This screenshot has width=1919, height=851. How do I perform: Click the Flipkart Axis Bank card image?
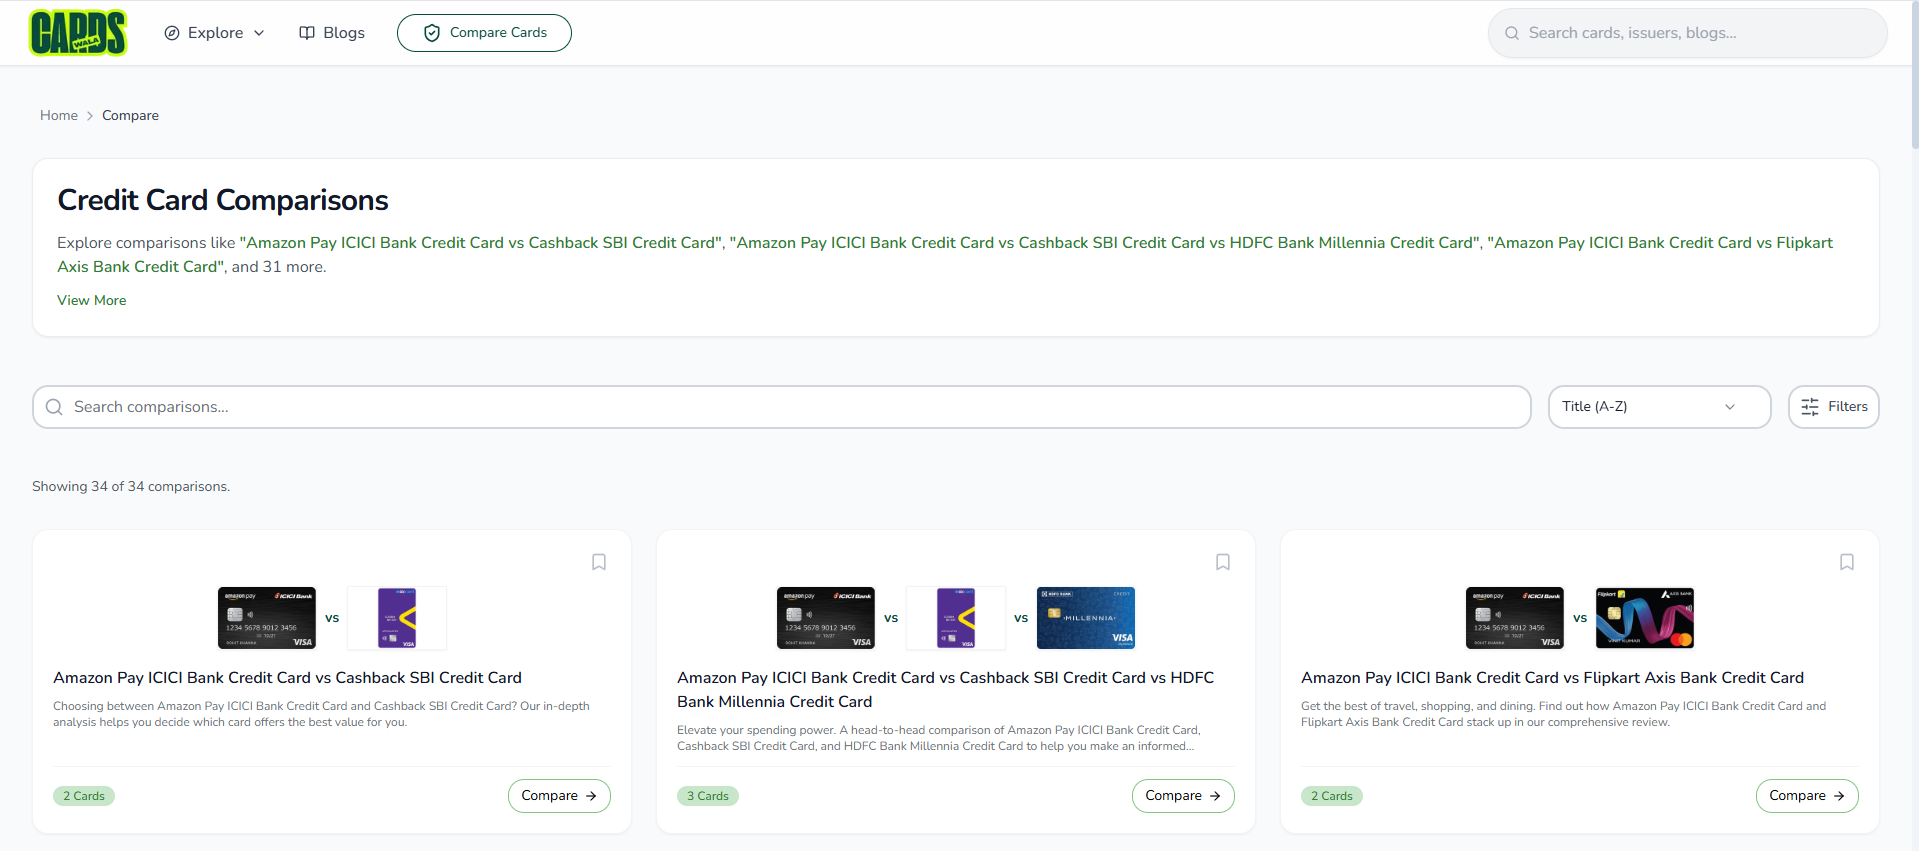[x=1644, y=618]
